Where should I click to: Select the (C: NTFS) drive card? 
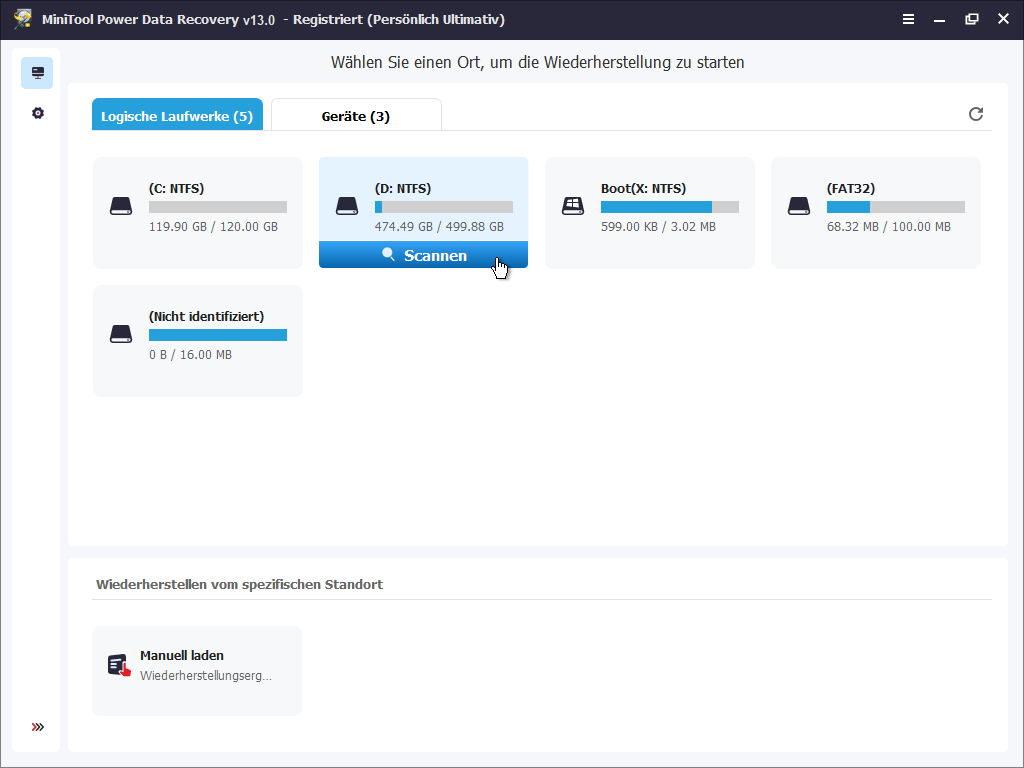pos(198,213)
